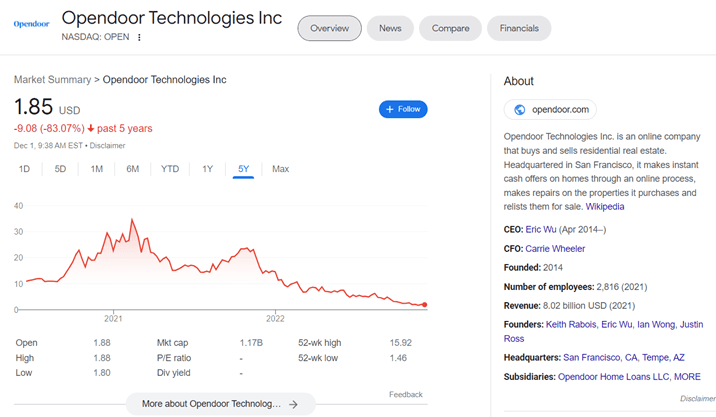Switch to the News tab

click(x=390, y=28)
